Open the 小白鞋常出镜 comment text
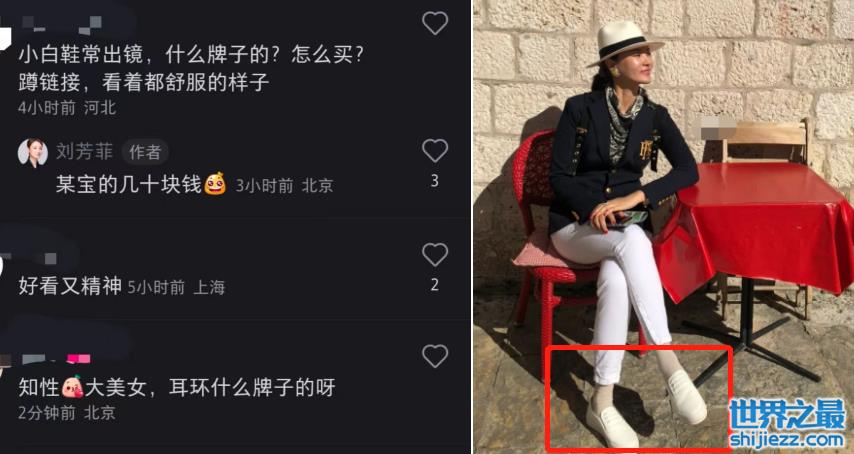This screenshot has width=854, height=454. [x=191, y=68]
